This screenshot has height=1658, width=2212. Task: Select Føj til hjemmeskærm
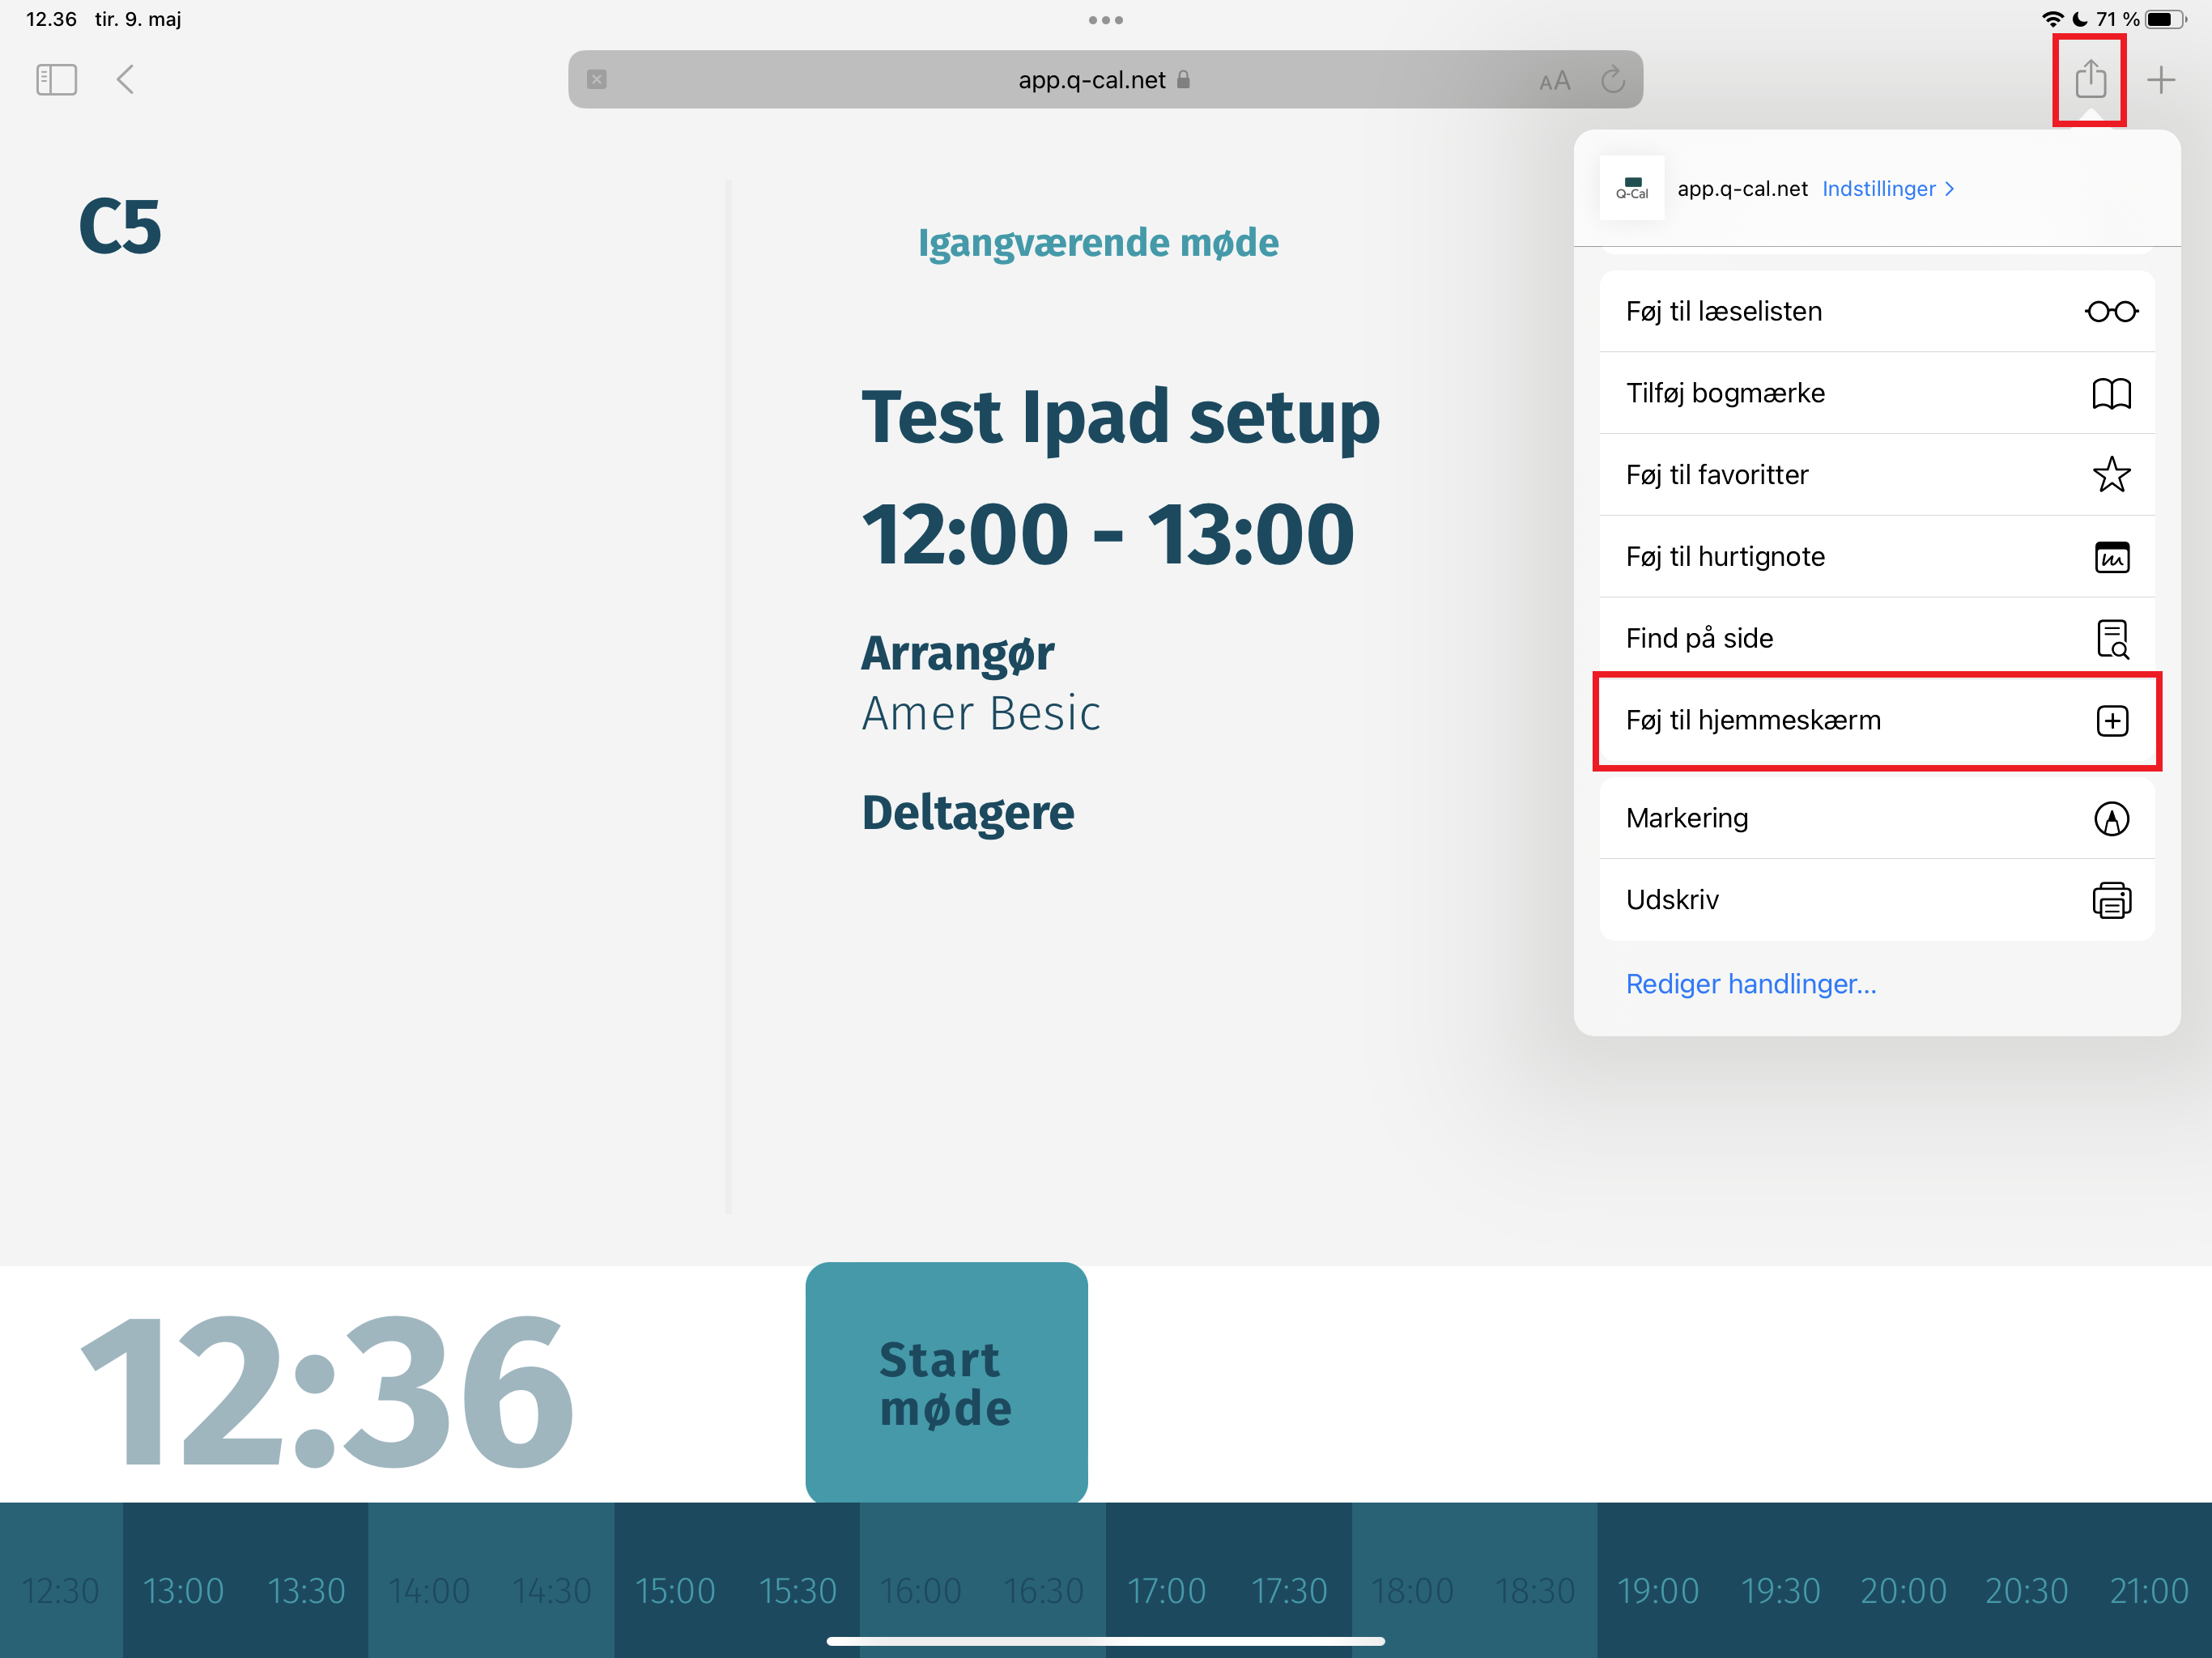1877,721
